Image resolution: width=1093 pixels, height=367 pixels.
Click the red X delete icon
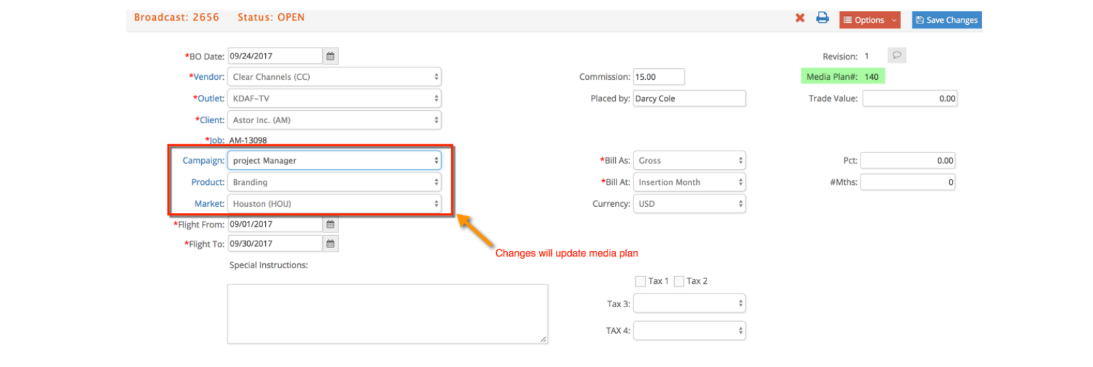[800, 19]
